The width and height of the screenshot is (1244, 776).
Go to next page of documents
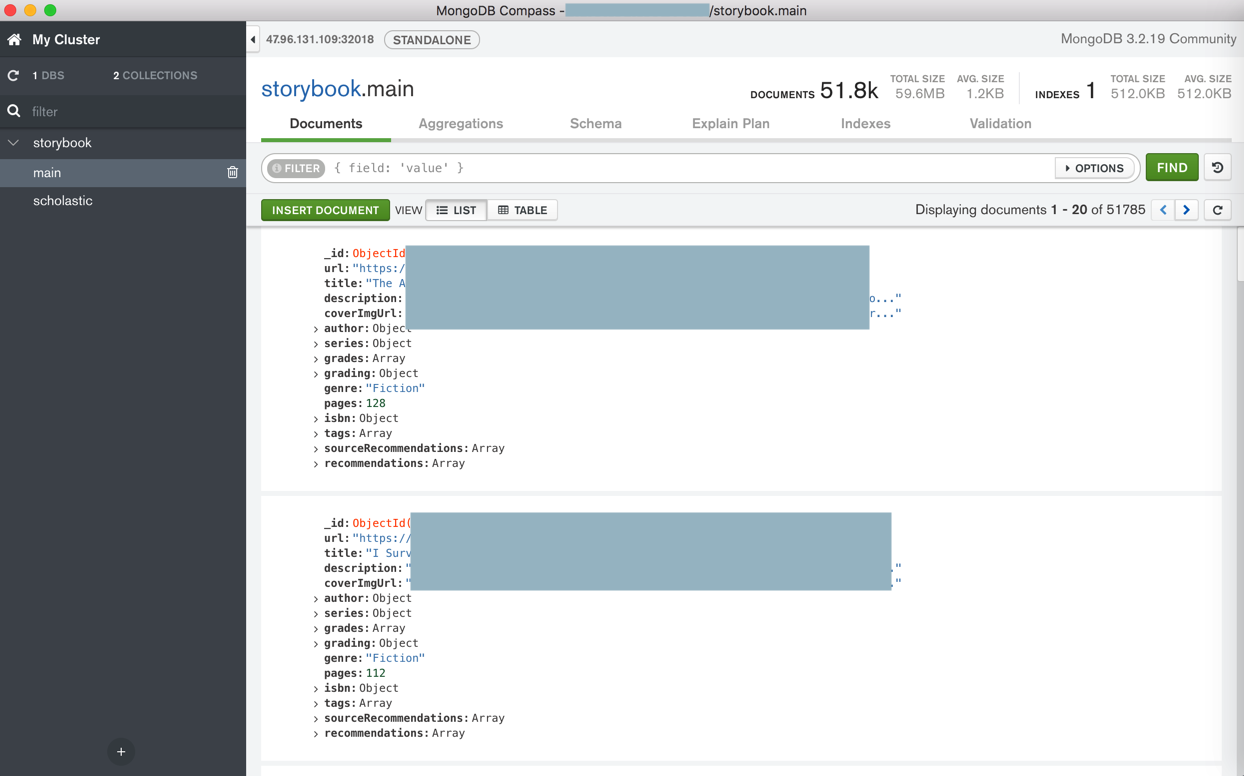coord(1187,210)
